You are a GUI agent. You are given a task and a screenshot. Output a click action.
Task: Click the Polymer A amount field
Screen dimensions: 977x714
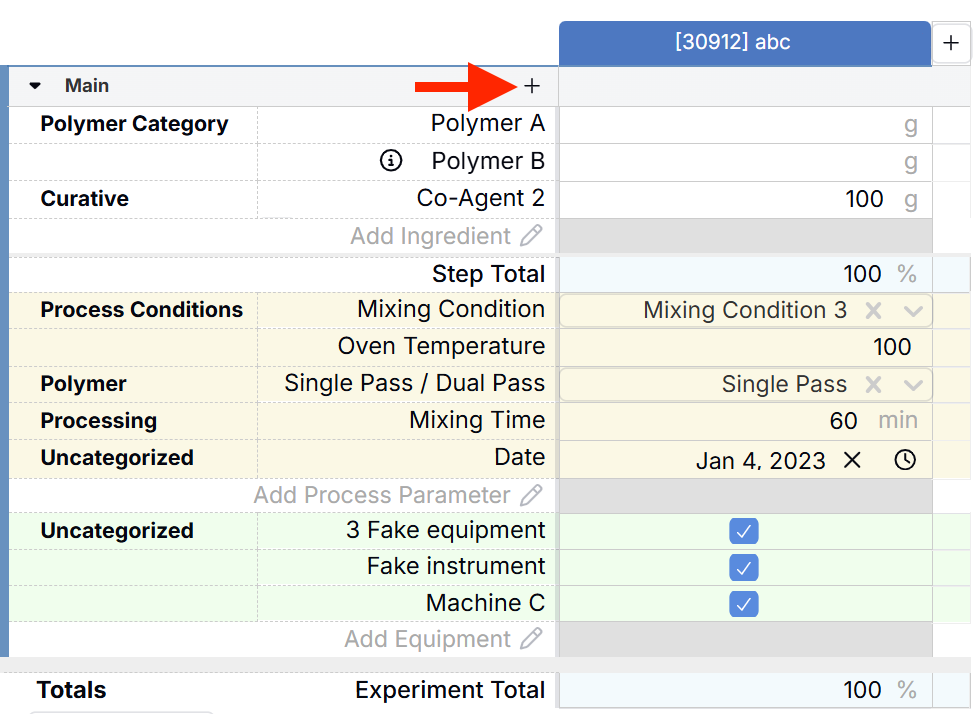tap(745, 125)
